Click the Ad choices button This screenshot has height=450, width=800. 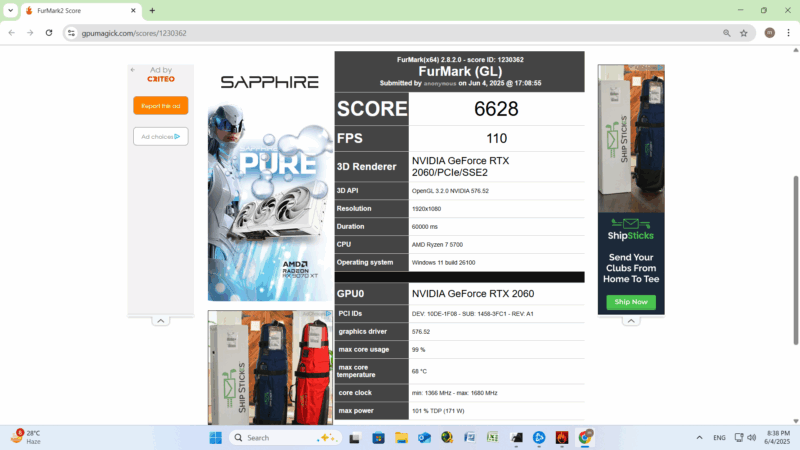tap(161, 136)
